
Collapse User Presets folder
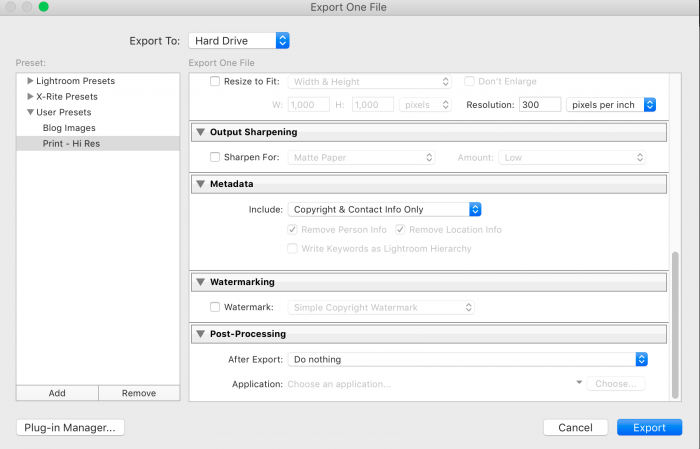[30, 112]
